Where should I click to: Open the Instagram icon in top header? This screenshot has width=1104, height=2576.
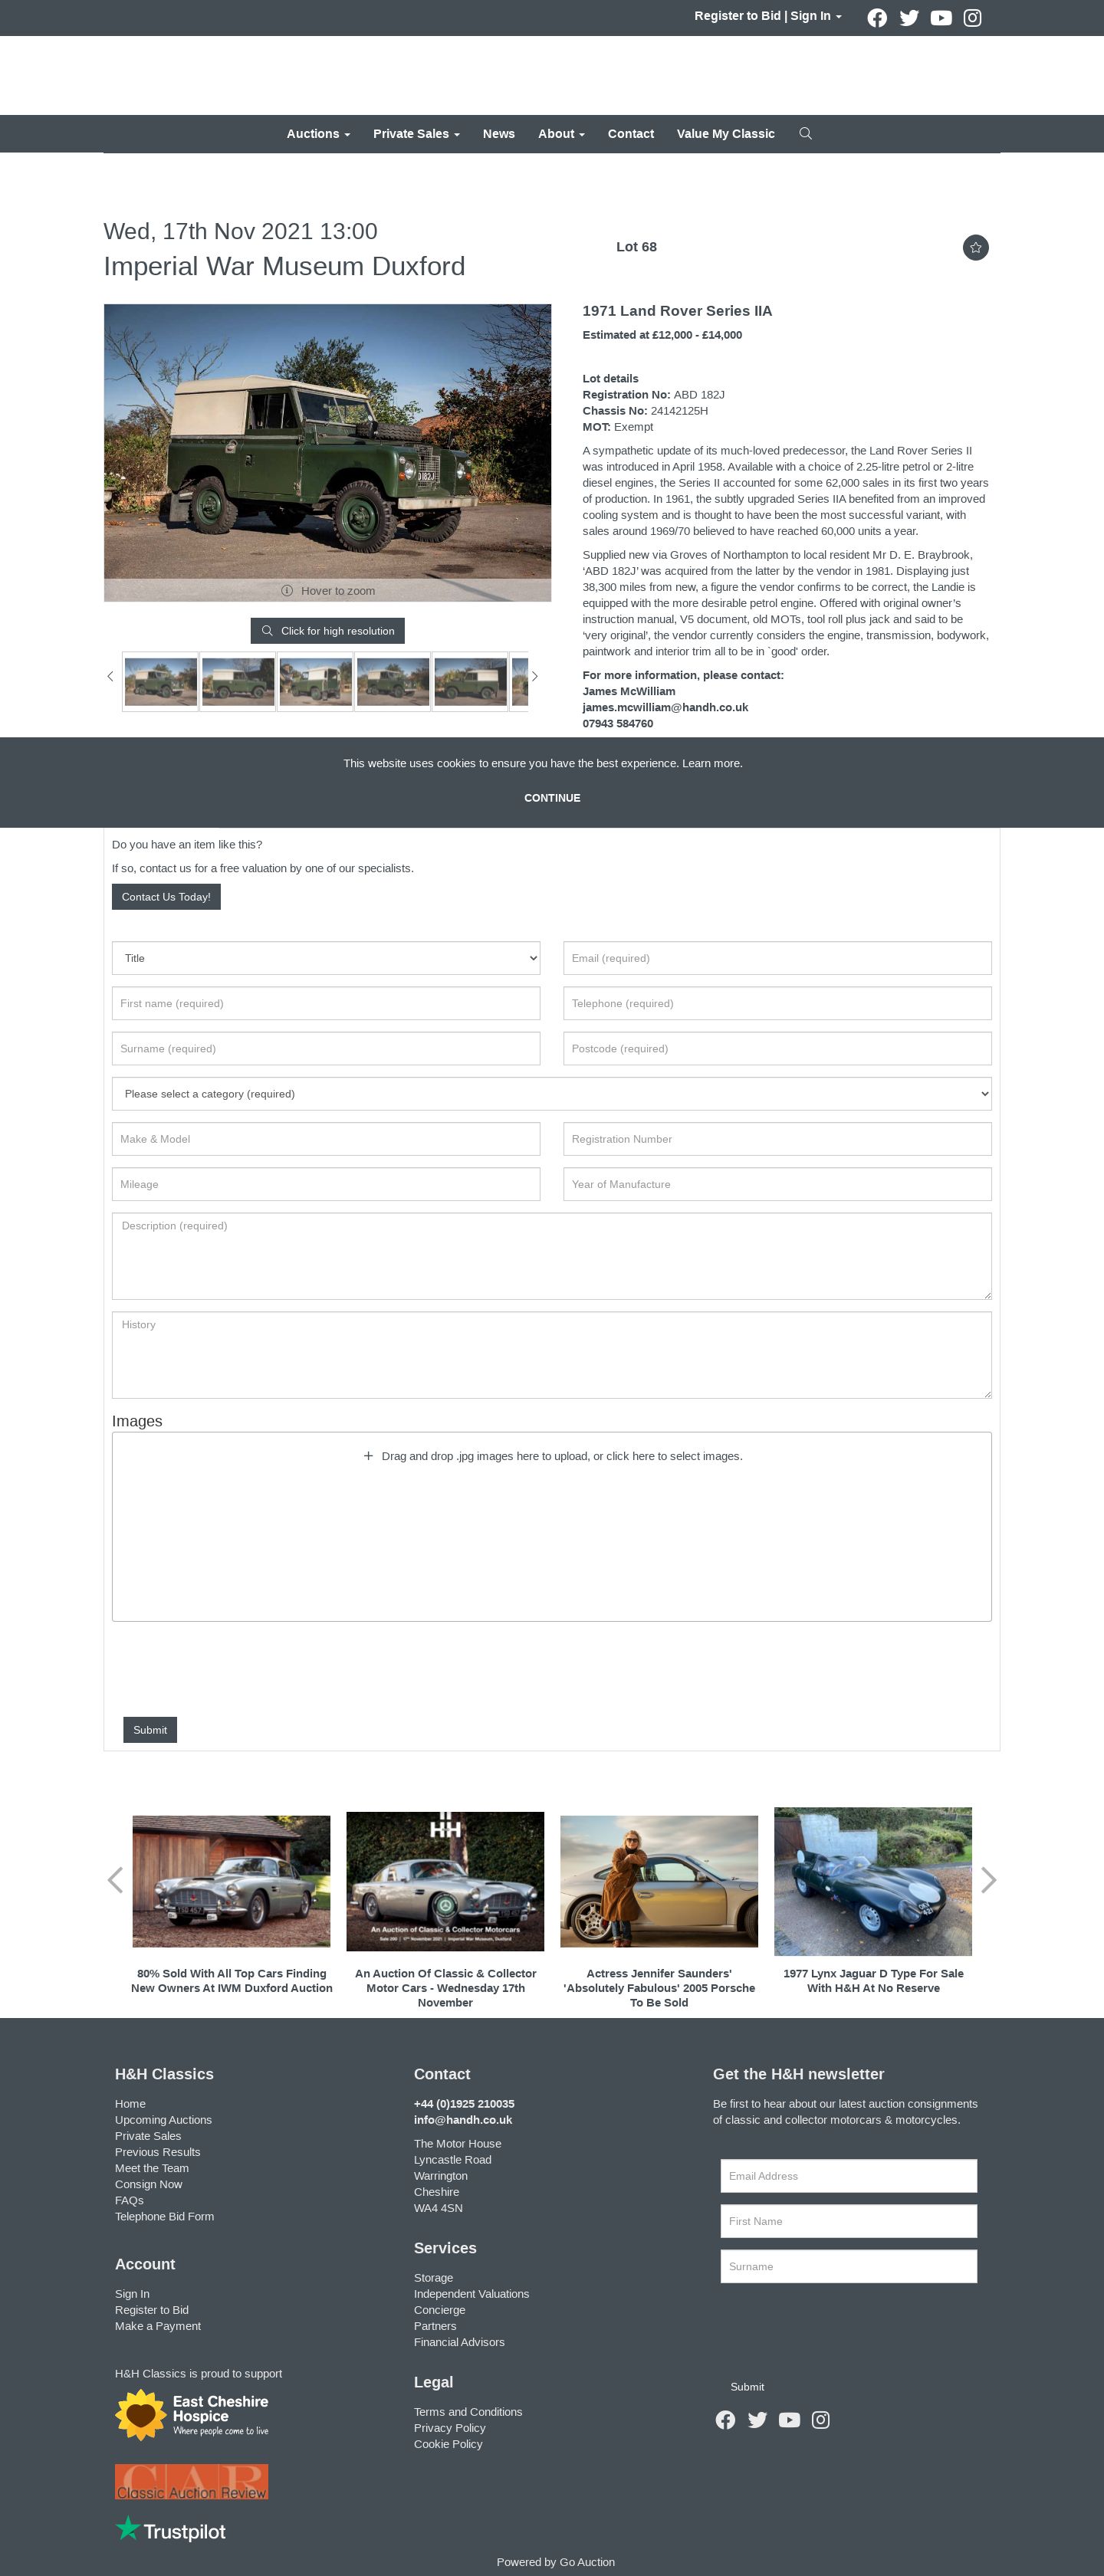[x=972, y=18]
